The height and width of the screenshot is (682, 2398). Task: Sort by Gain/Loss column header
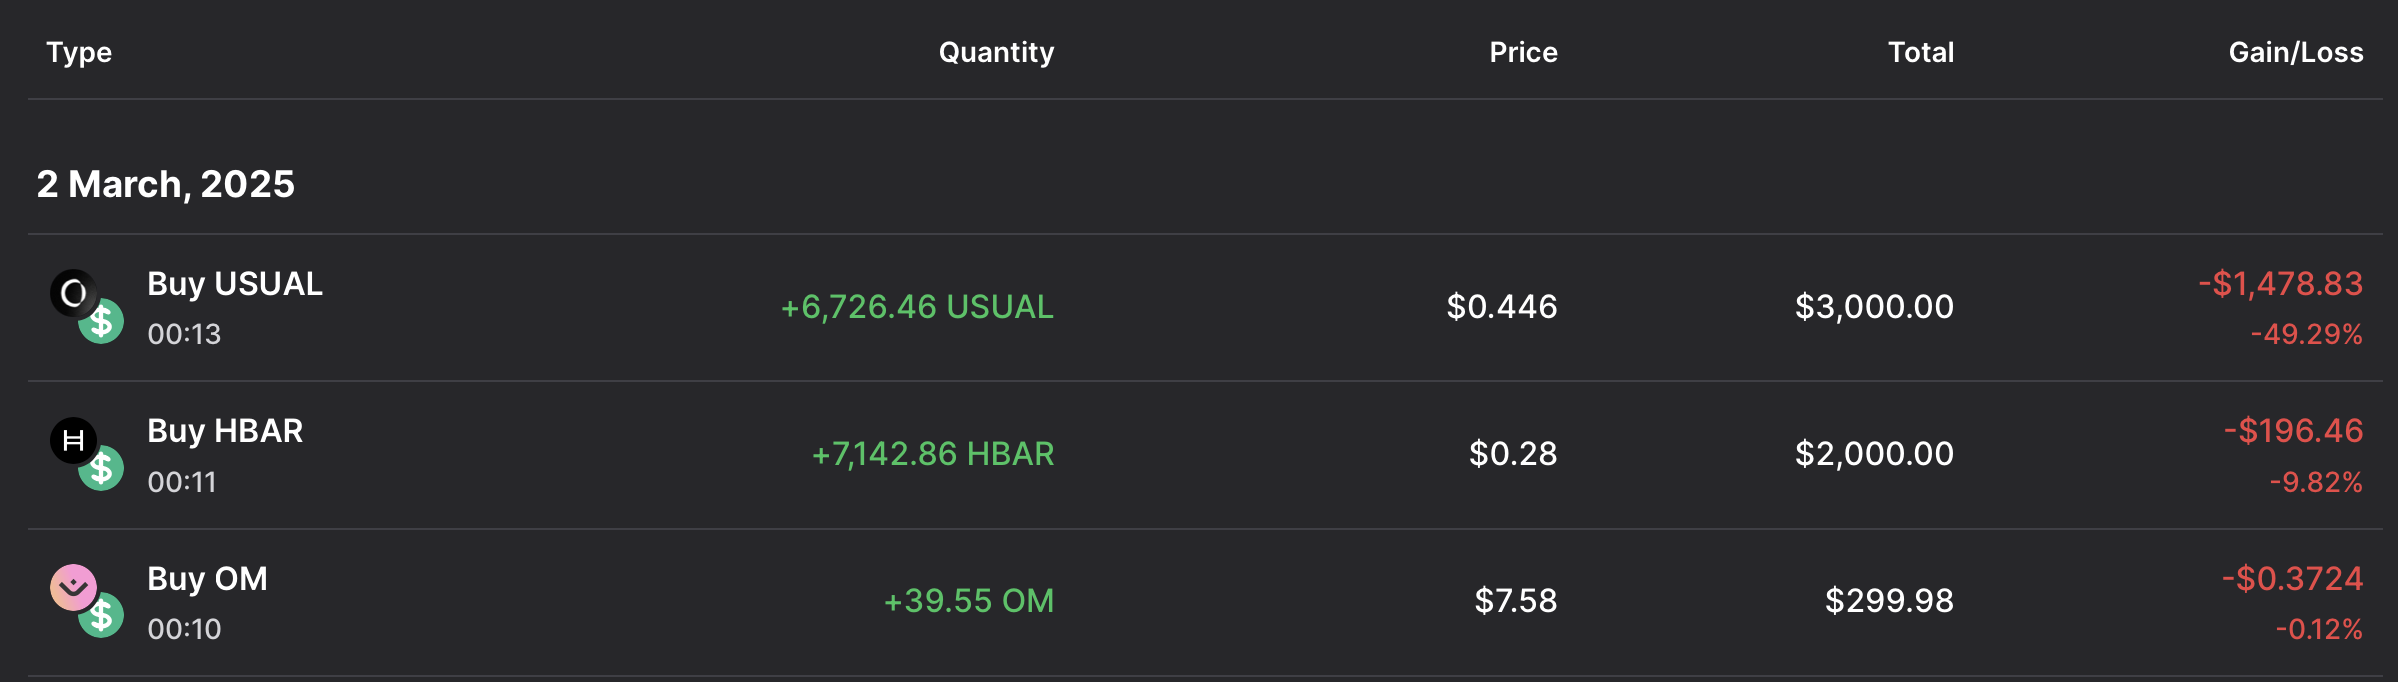[2295, 52]
